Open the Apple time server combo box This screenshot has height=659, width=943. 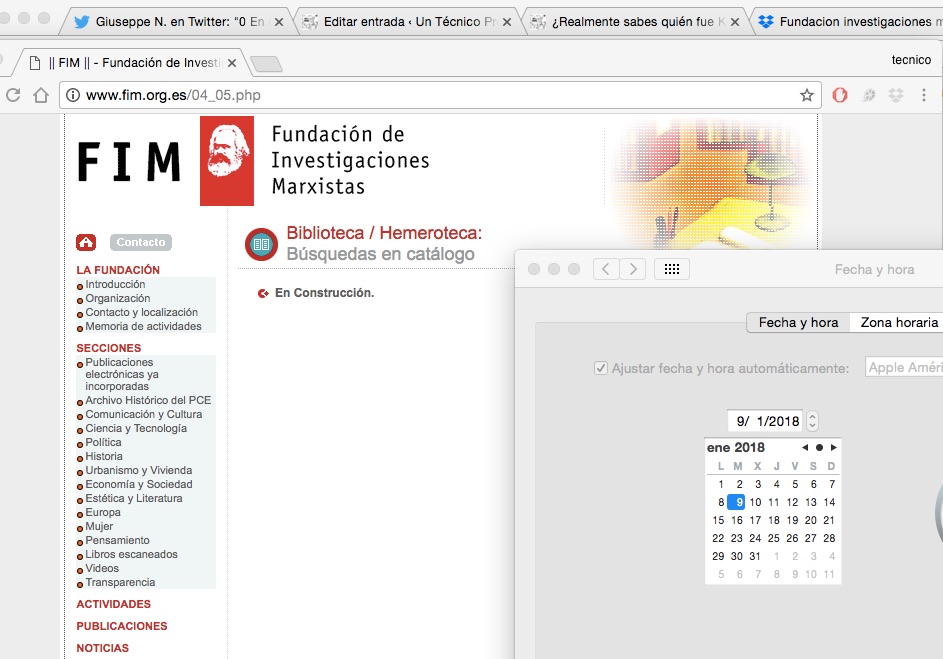[903, 368]
